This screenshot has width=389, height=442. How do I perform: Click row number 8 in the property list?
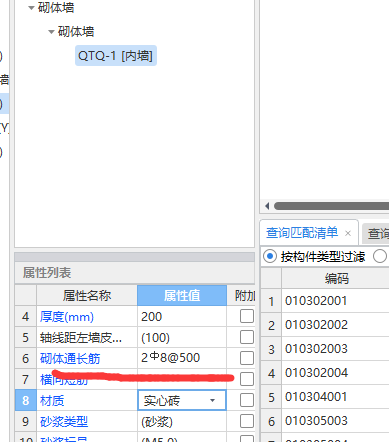tap(26, 400)
